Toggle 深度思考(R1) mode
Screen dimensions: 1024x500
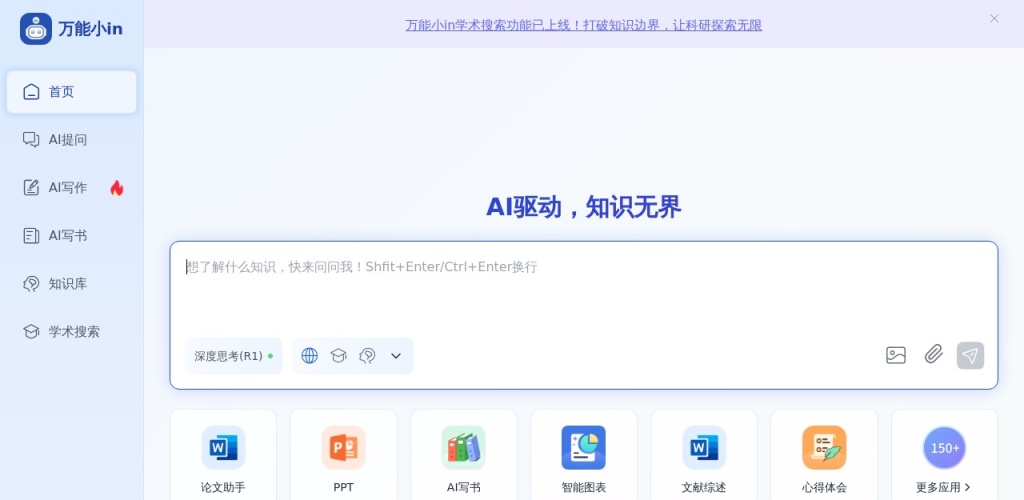click(x=233, y=356)
